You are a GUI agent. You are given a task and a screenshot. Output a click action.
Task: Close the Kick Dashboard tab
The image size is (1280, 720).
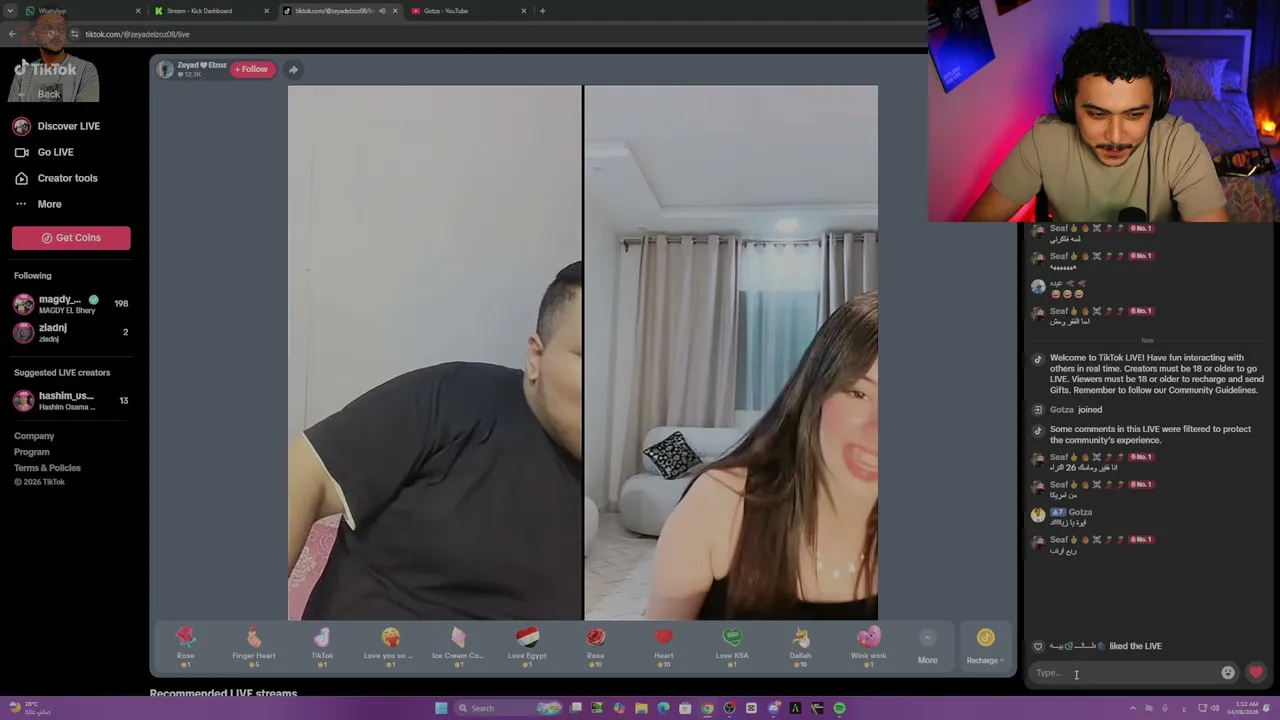pos(266,11)
